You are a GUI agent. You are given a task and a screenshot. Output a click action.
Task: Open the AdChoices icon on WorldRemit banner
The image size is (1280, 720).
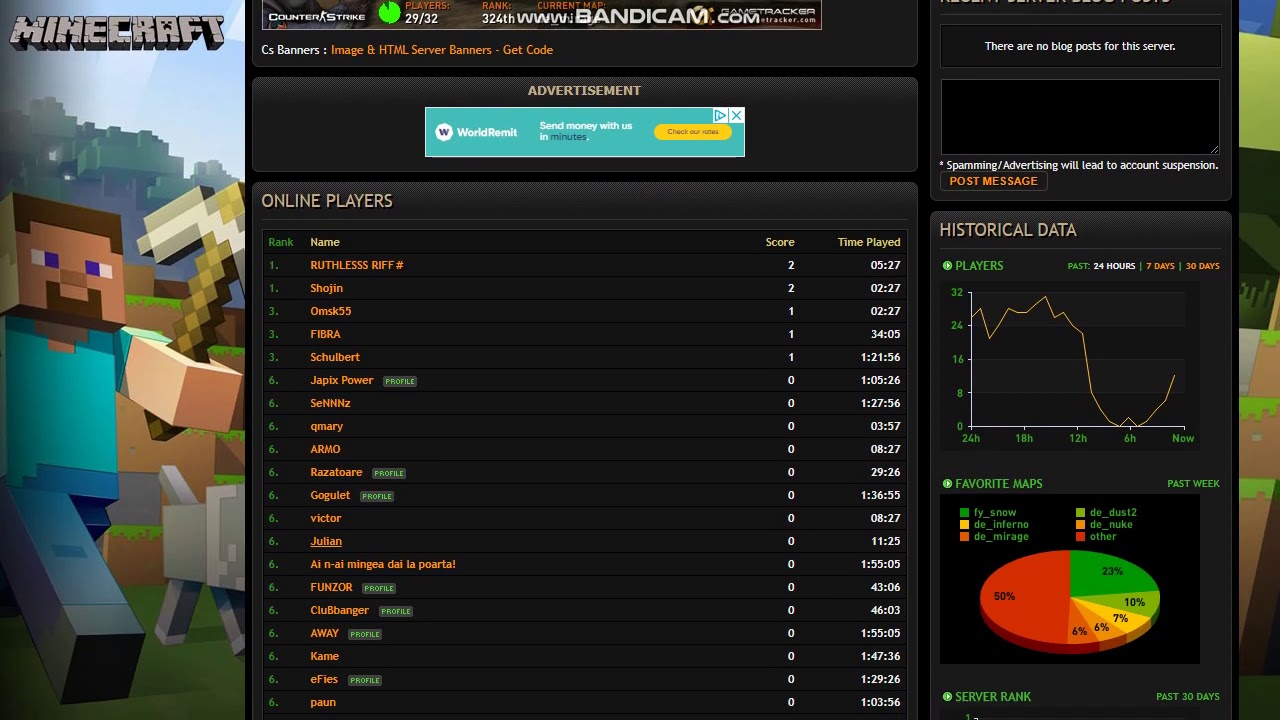720,115
